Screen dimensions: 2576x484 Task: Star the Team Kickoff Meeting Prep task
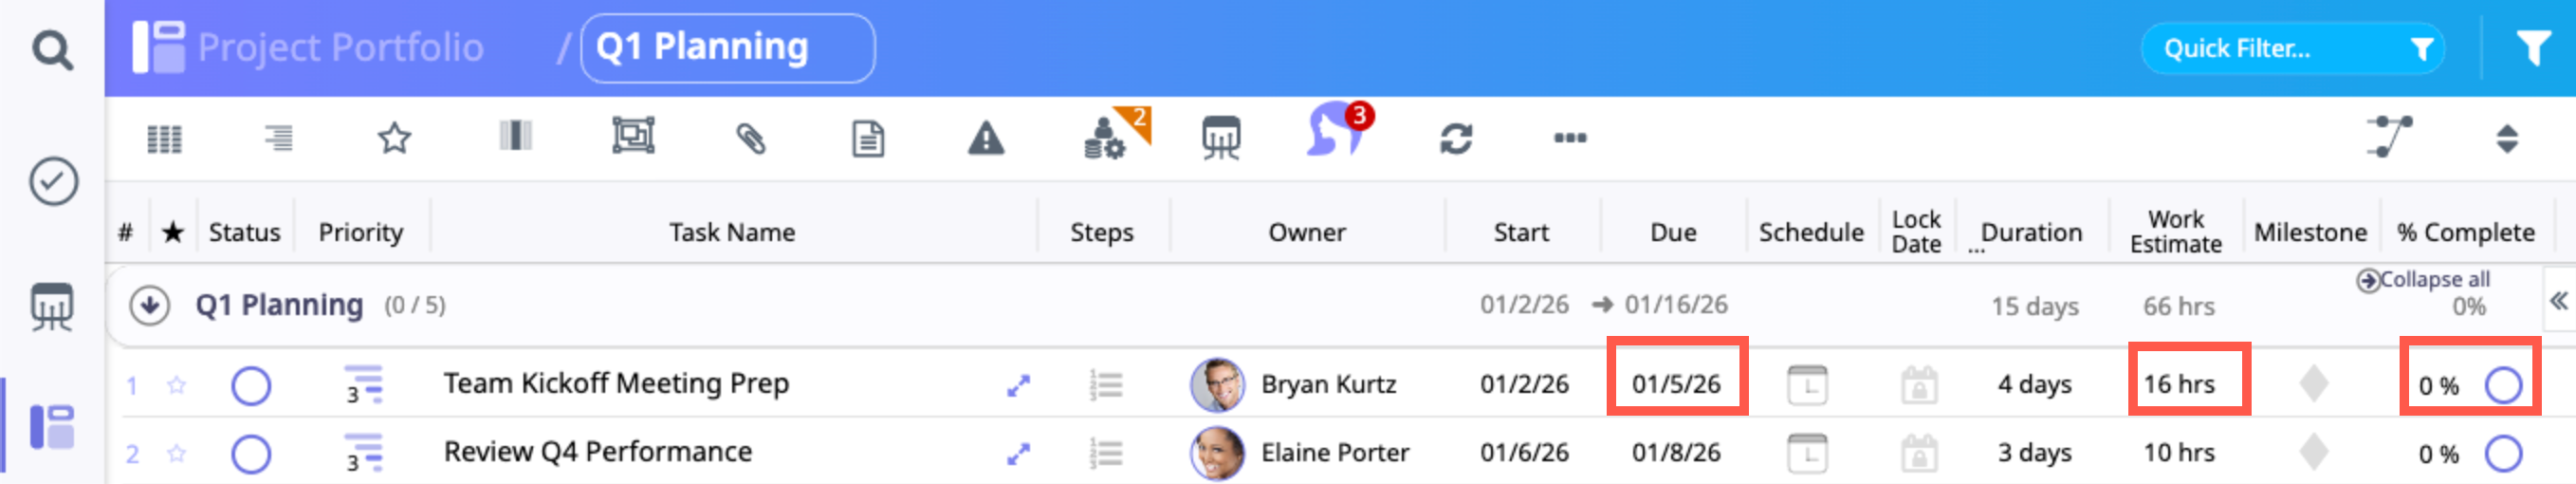pyautogui.click(x=177, y=385)
